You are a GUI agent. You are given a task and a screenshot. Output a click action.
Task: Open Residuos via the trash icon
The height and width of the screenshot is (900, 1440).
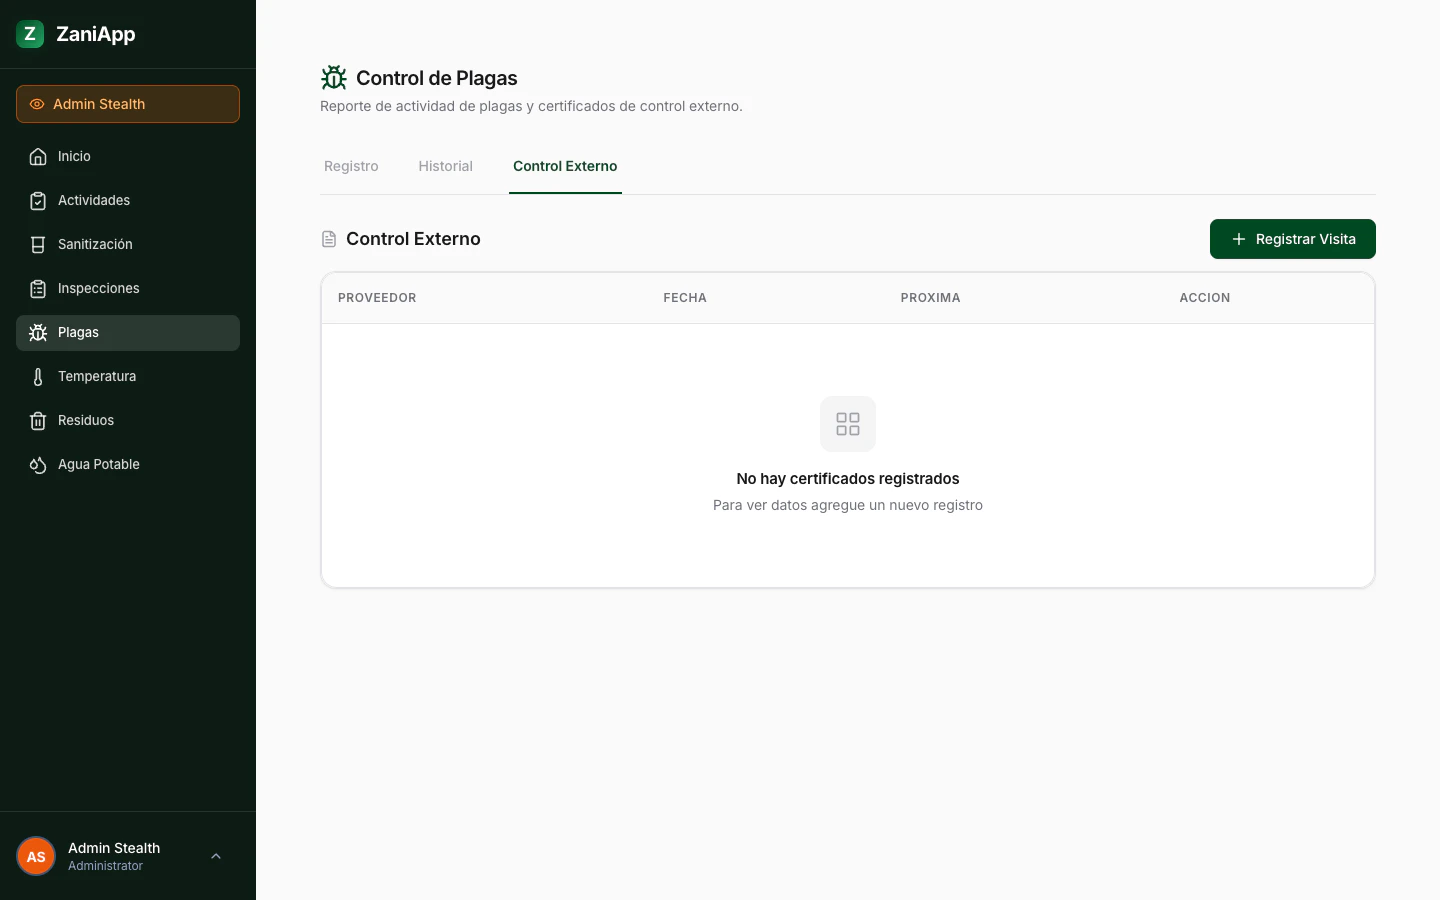point(37,420)
